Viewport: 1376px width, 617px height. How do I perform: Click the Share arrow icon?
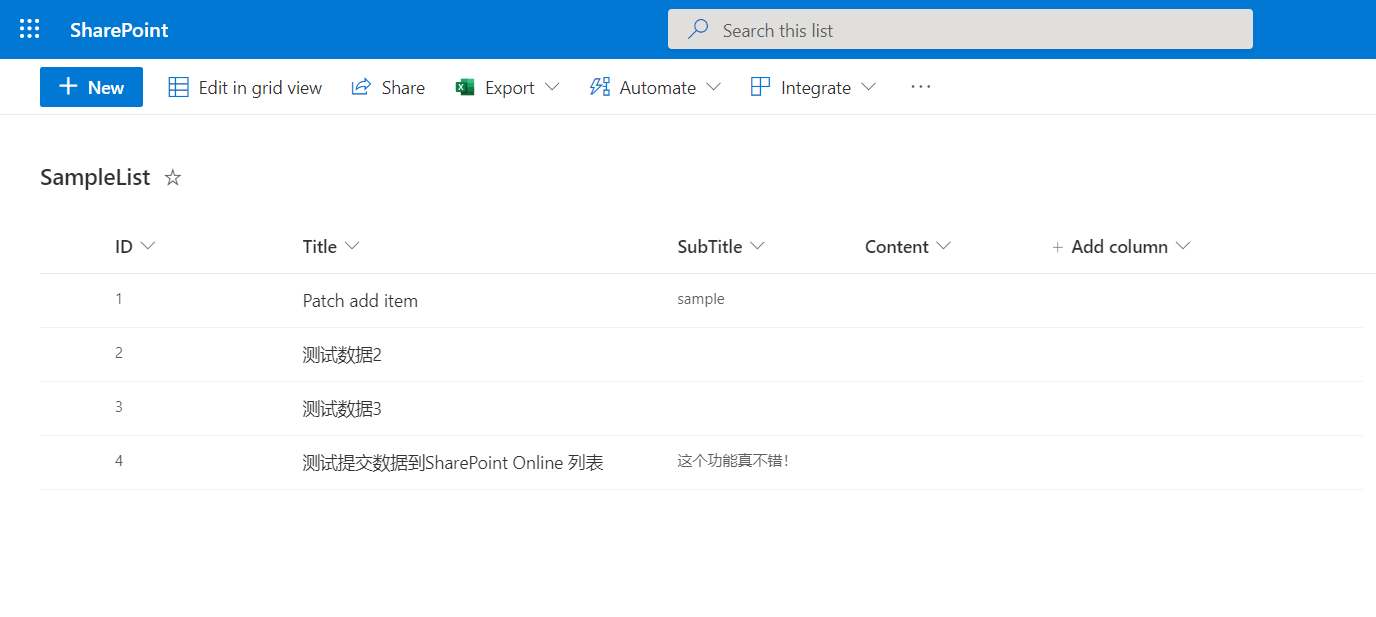(361, 87)
